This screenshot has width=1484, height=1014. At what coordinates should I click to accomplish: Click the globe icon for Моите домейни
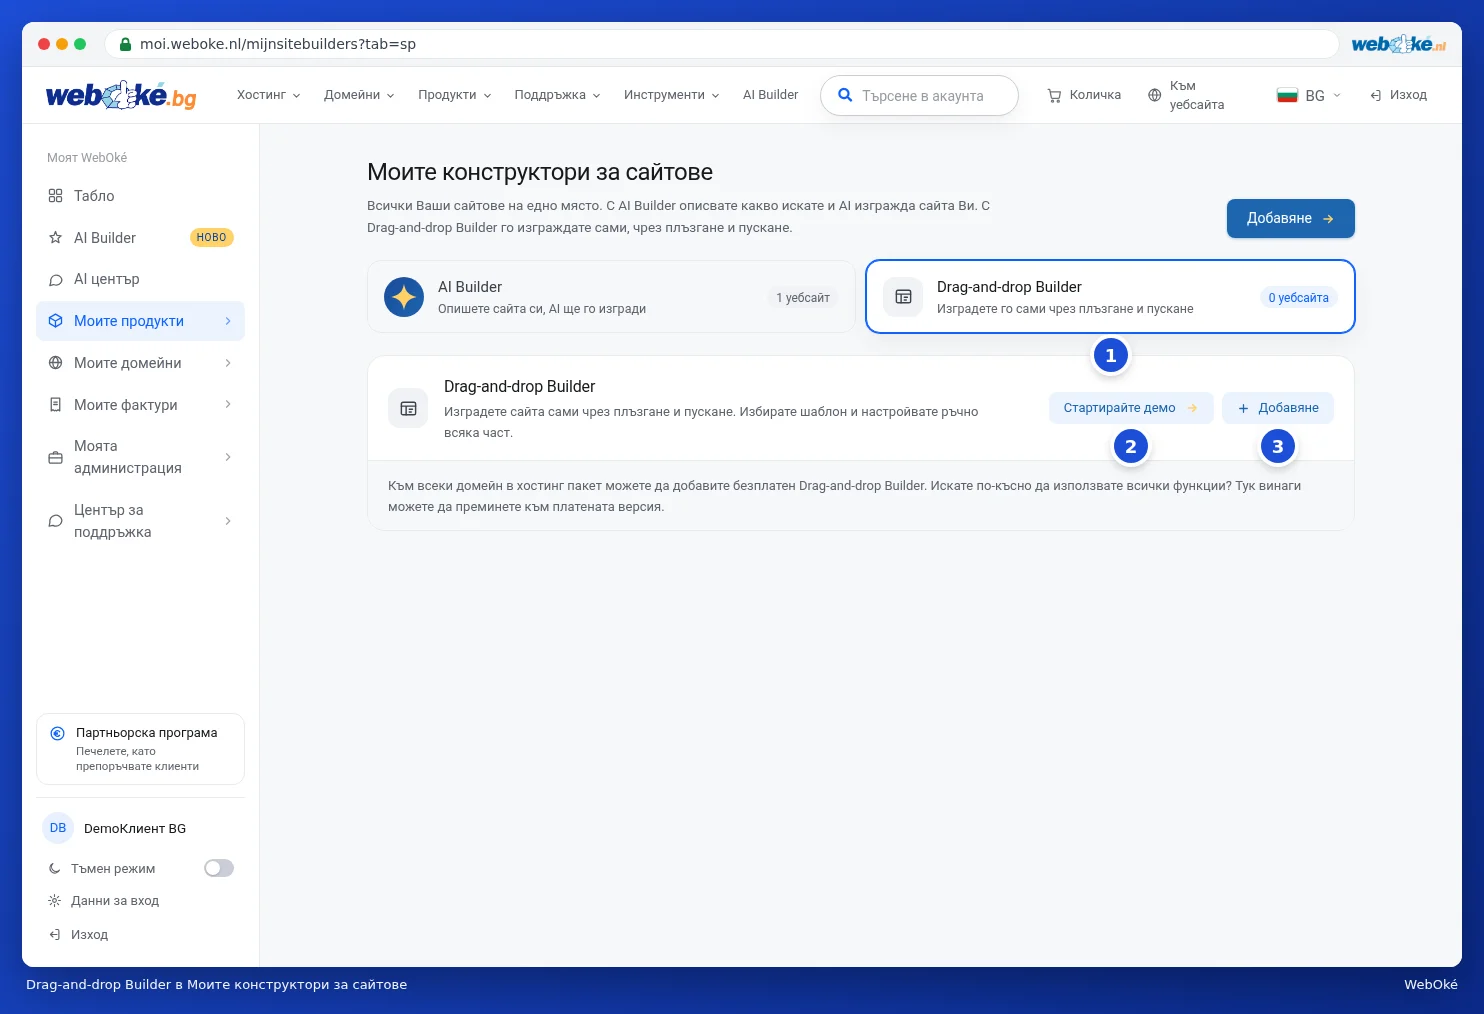coord(56,363)
